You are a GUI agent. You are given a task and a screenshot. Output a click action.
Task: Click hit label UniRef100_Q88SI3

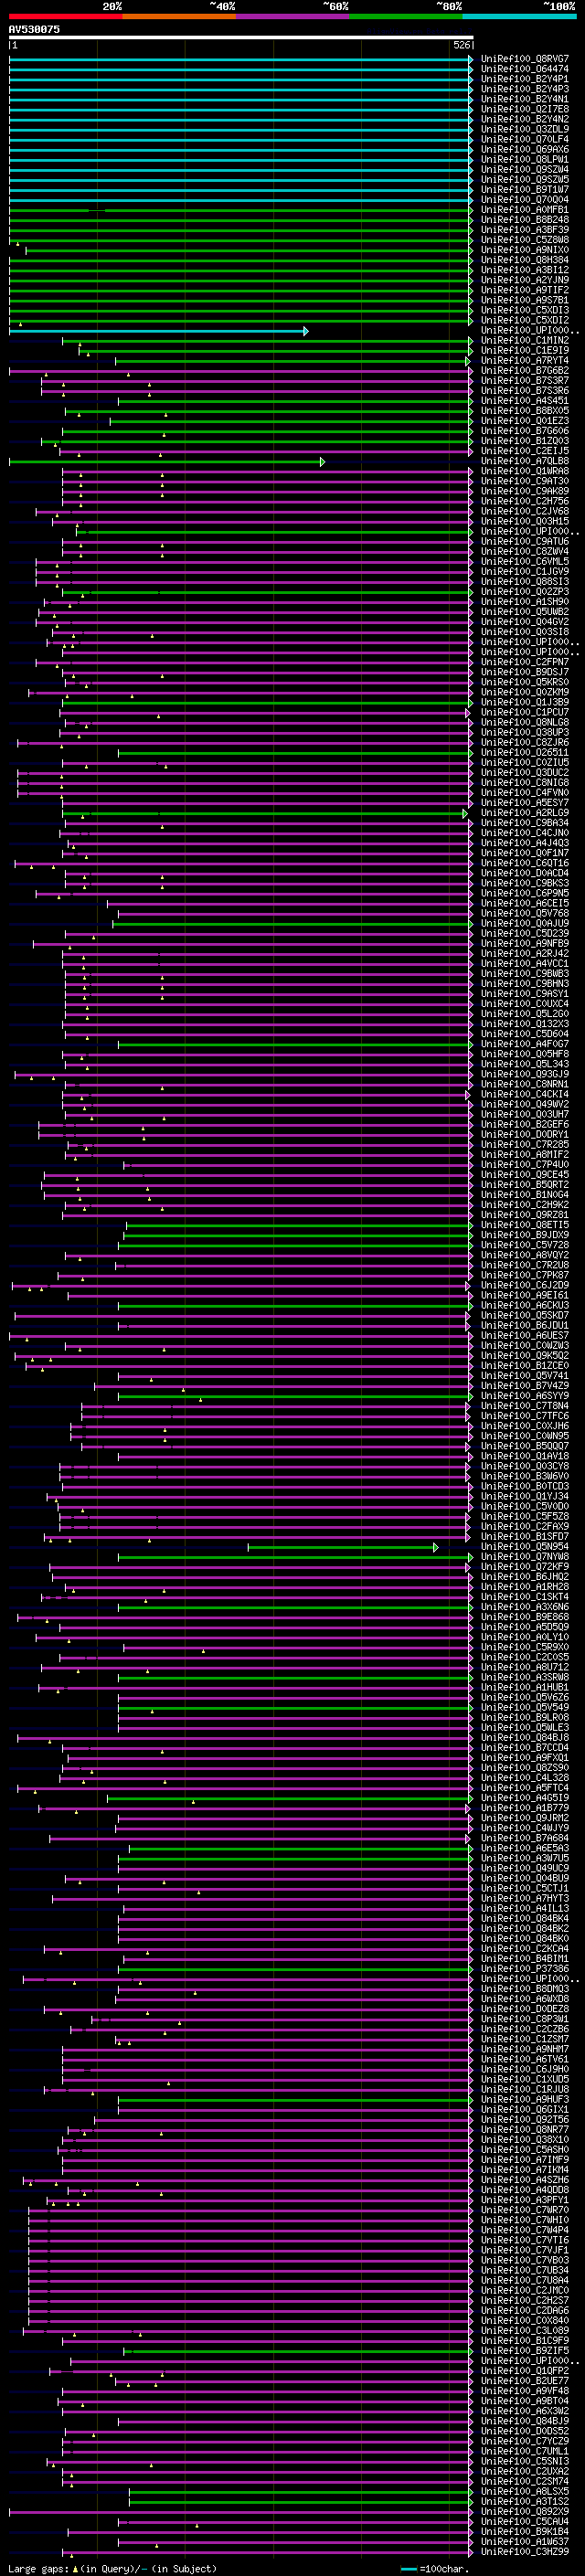click(x=525, y=581)
